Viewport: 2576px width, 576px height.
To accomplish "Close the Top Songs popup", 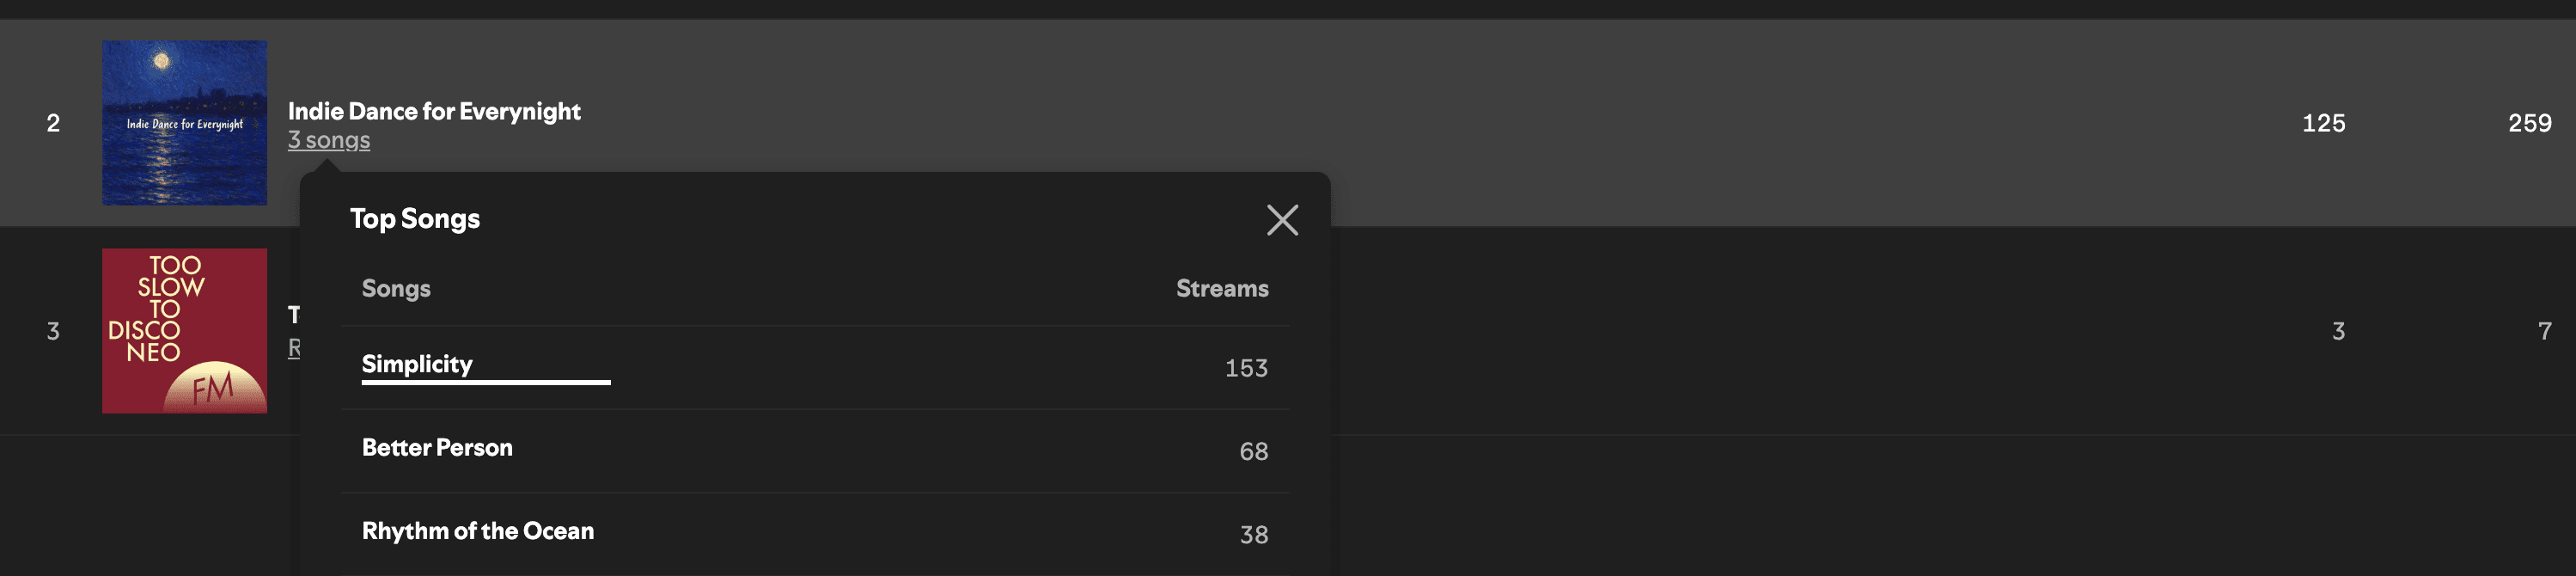I will point(1282,220).
